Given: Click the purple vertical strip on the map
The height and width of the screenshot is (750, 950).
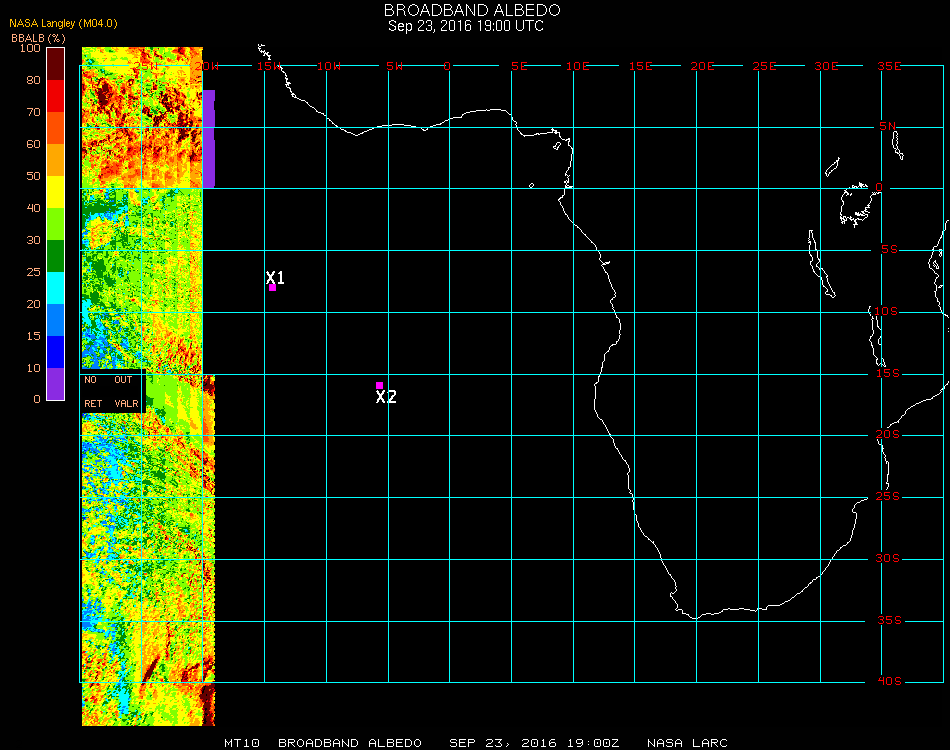Looking at the screenshot, I should point(209,138).
